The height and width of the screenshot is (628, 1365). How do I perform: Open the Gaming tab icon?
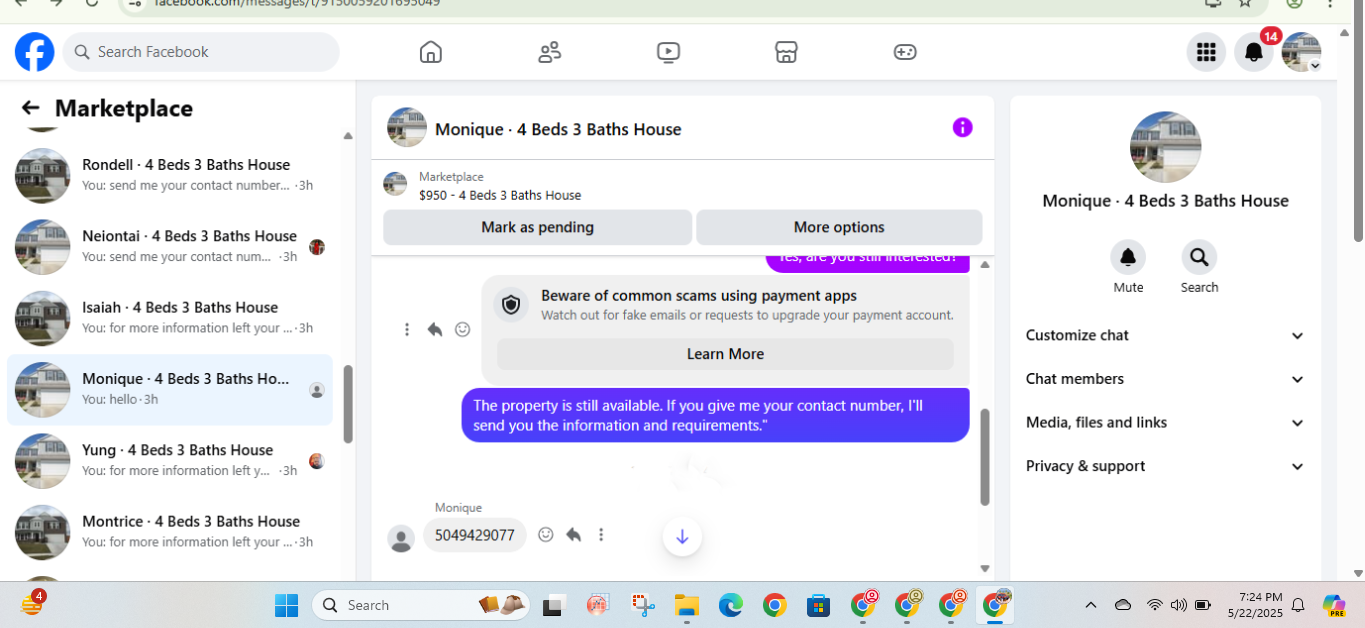coord(905,52)
